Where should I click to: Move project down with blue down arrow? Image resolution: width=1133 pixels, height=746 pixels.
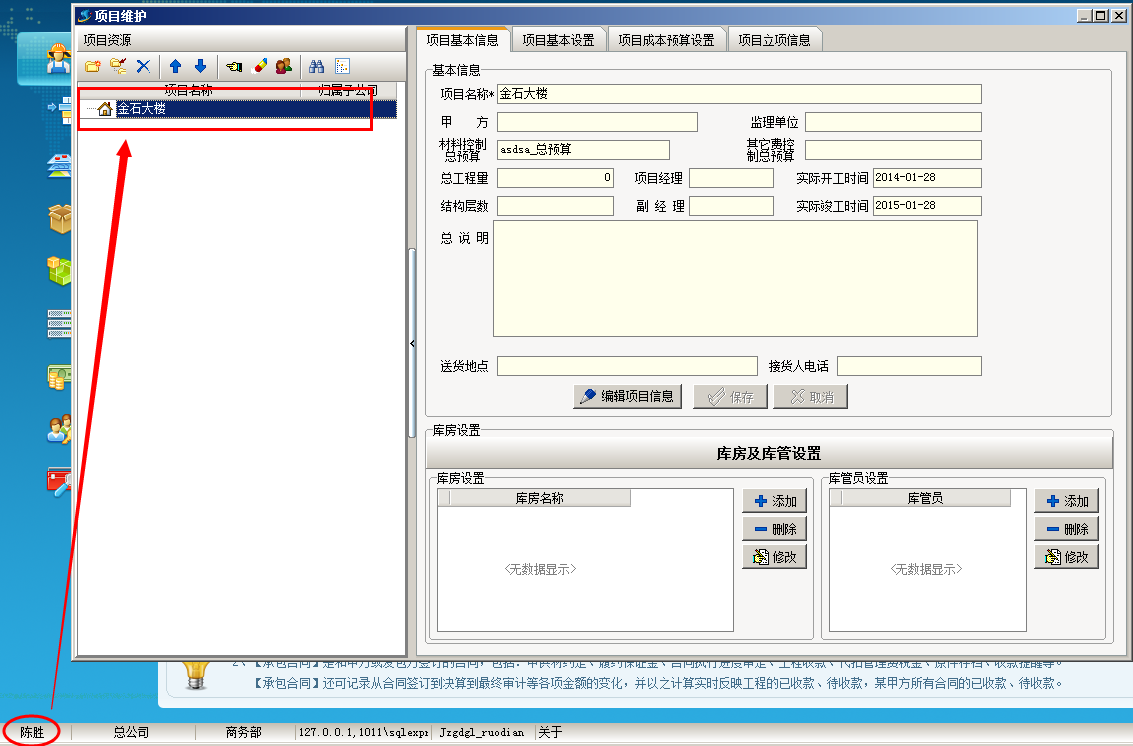pos(200,66)
